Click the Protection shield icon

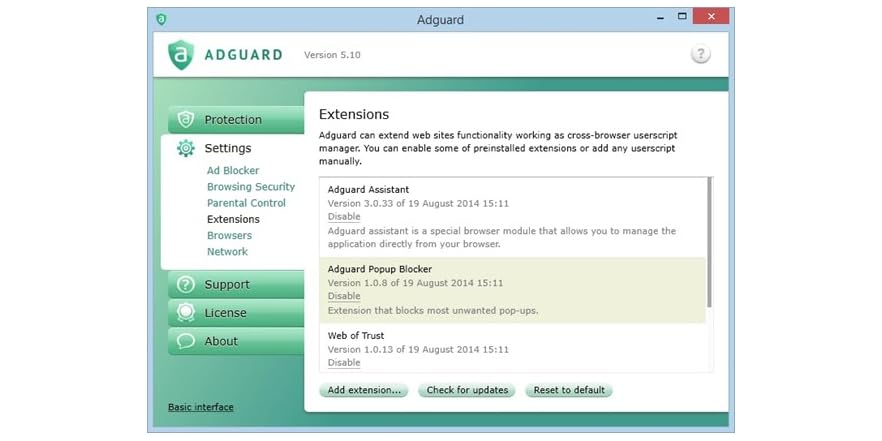coord(186,119)
